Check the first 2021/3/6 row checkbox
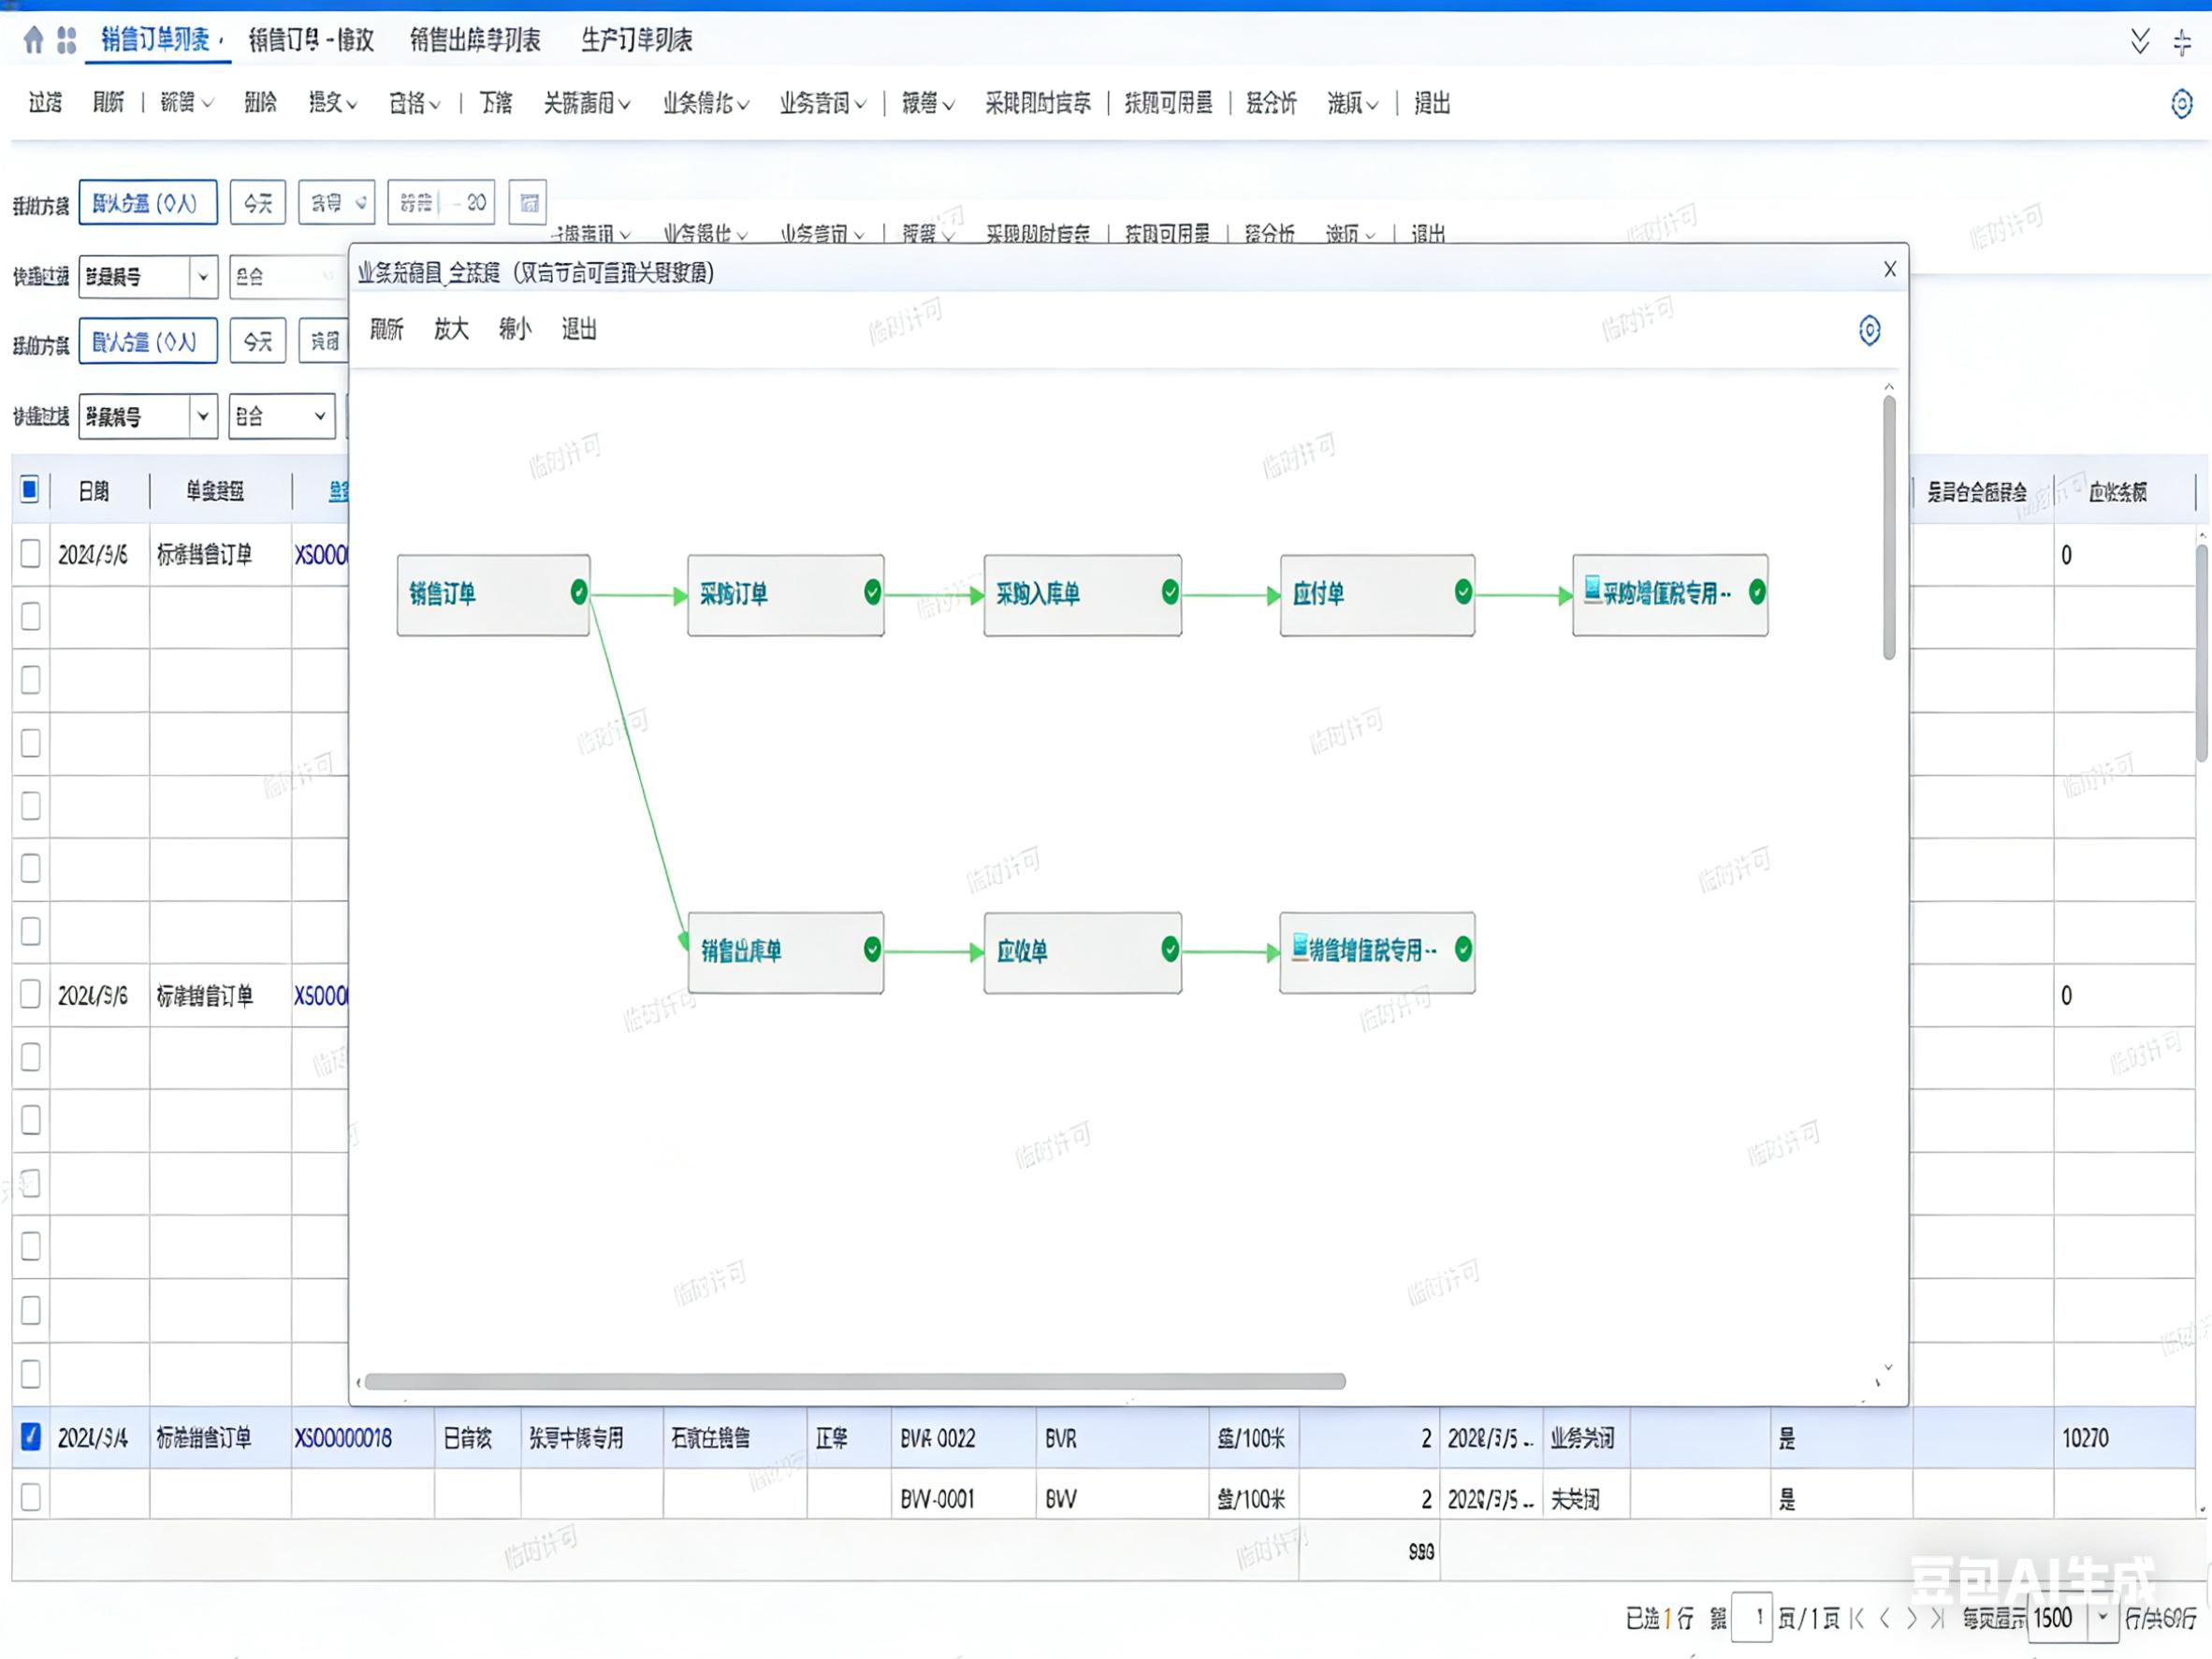The width and height of the screenshot is (2212, 1659). (x=31, y=554)
